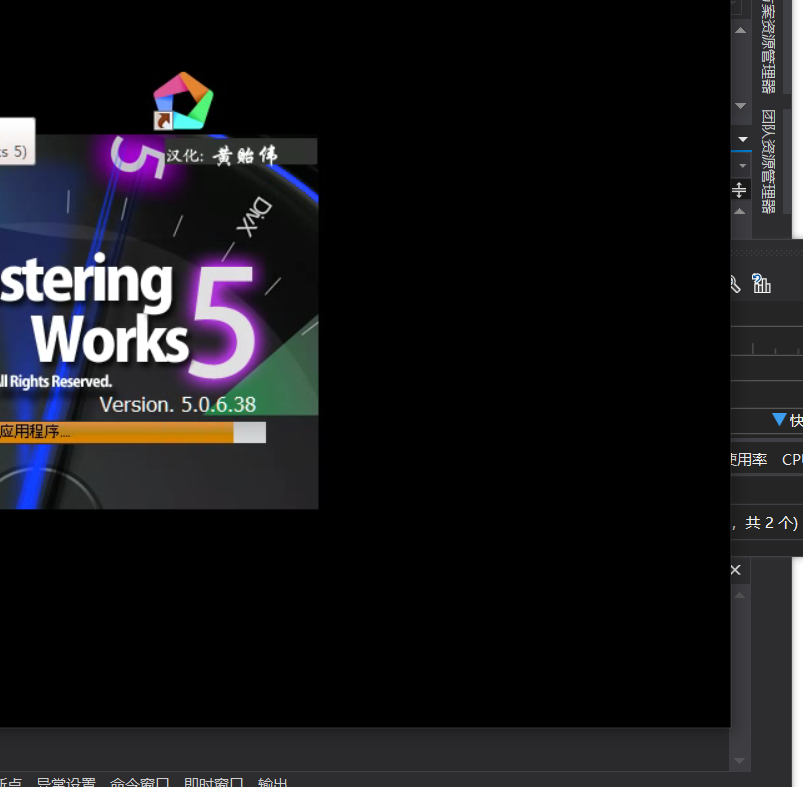Open the 团队资源管理器 side tab
The width and height of the screenshot is (803, 787).
[768, 161]
